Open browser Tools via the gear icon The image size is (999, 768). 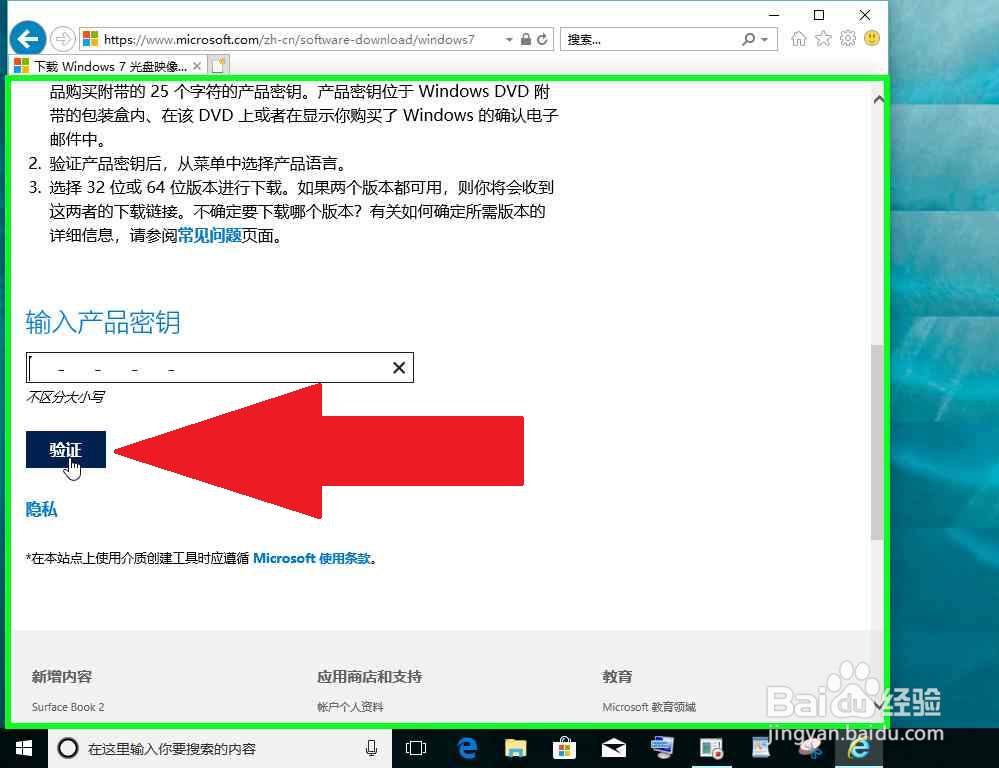point(849,38)
